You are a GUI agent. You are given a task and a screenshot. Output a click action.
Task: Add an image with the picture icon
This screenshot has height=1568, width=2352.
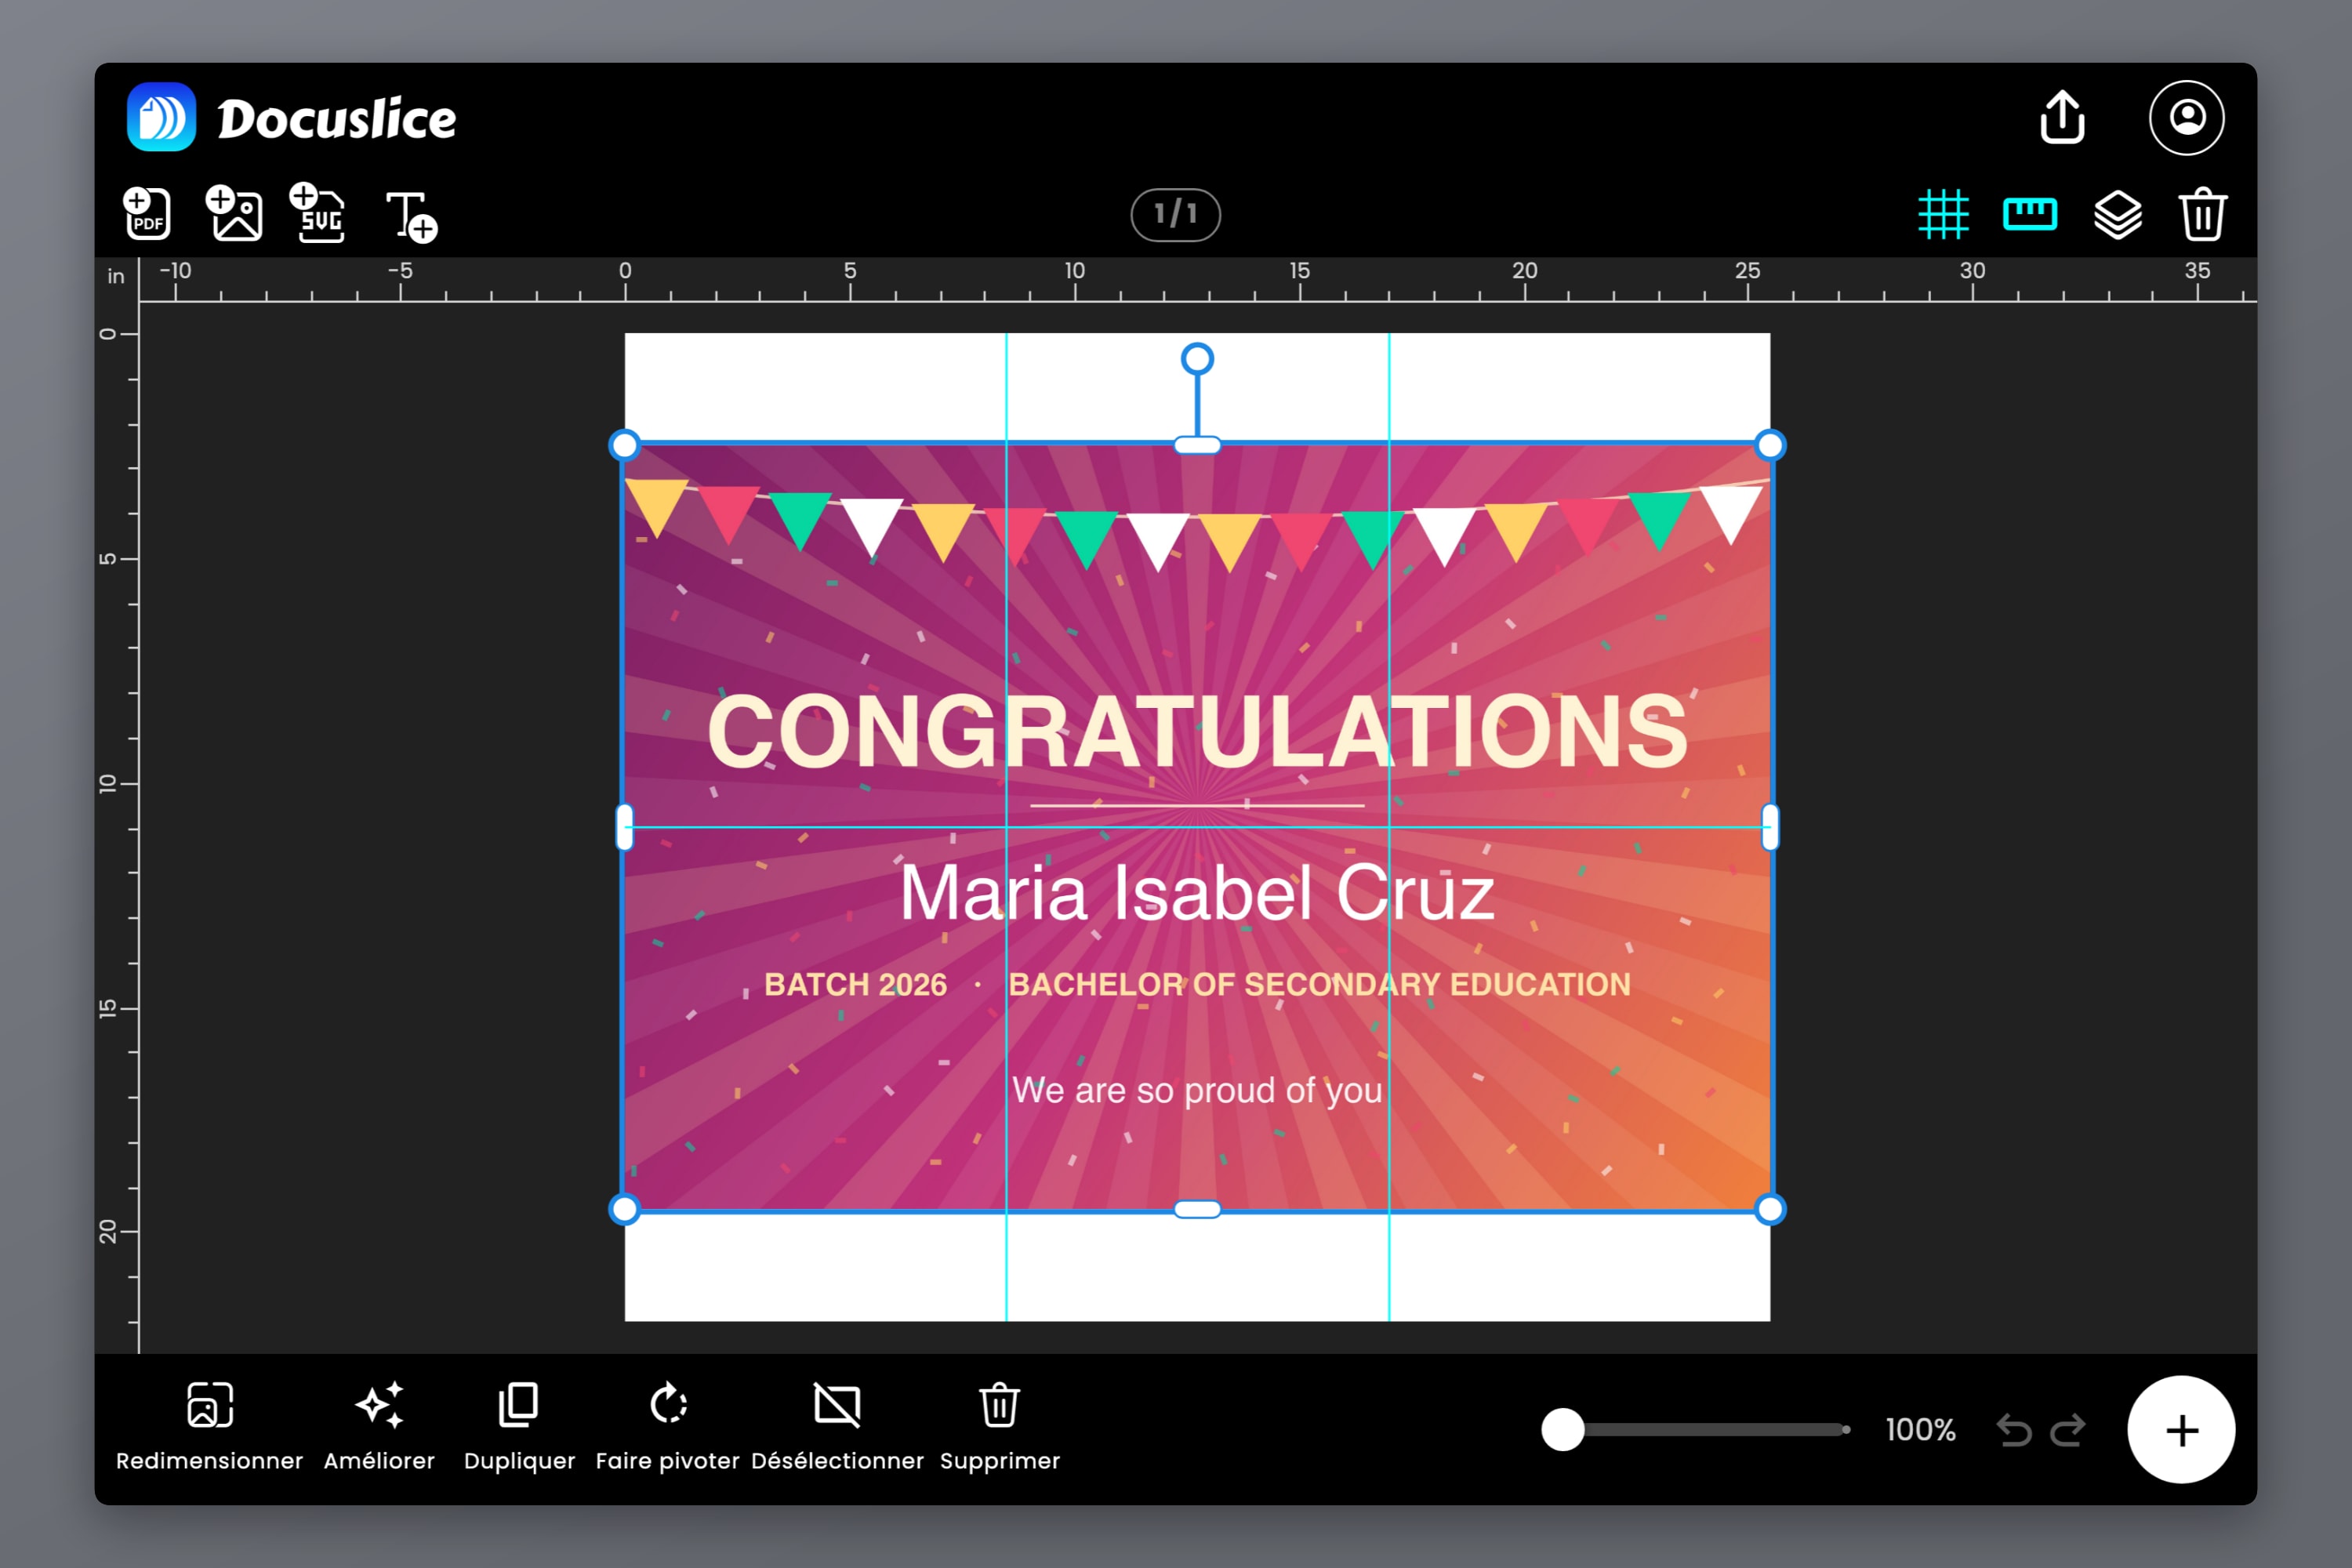tap(234, 213)
